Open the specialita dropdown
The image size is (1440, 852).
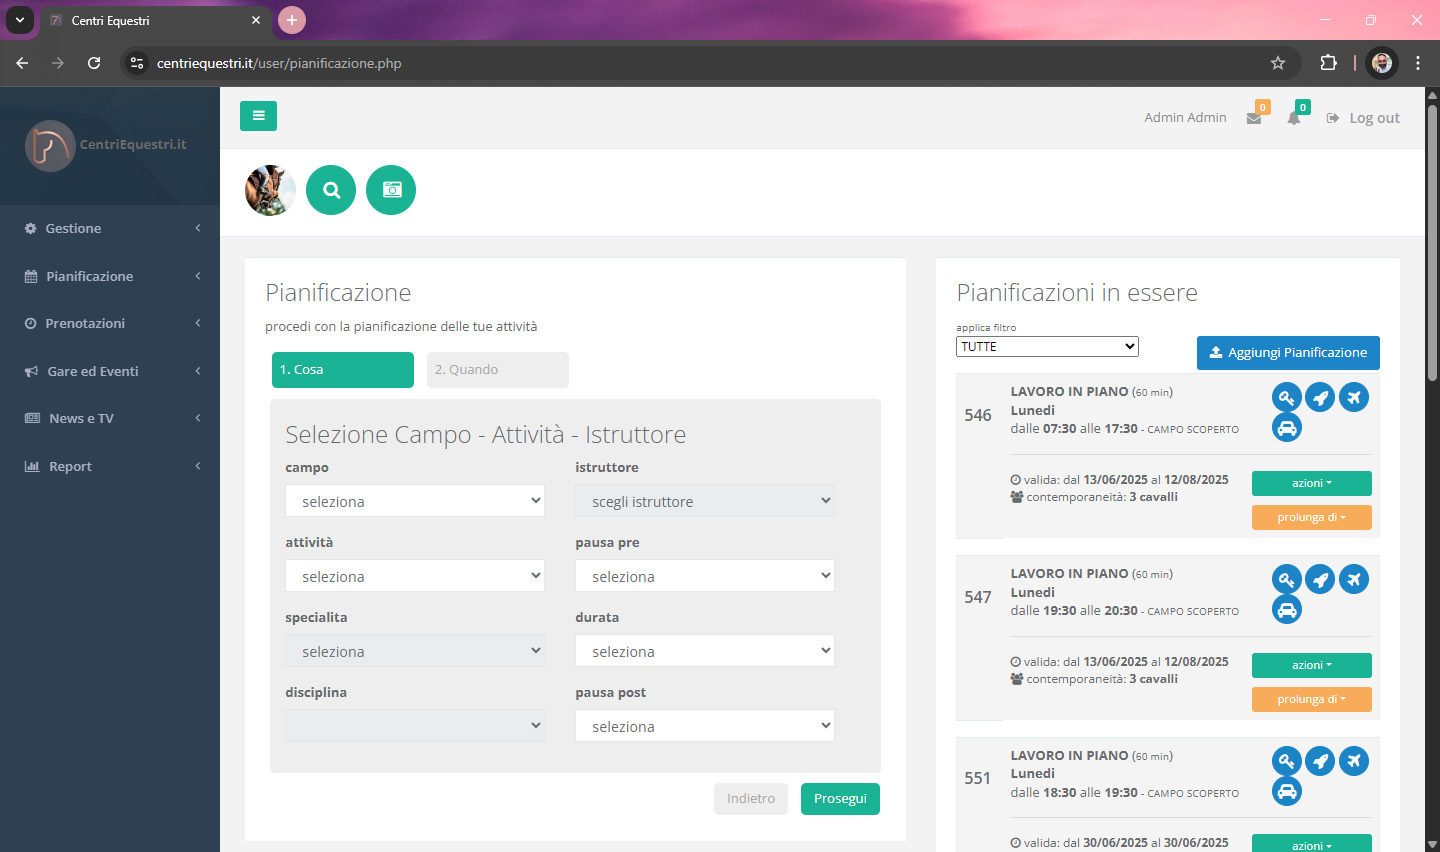tap(415, 651)
